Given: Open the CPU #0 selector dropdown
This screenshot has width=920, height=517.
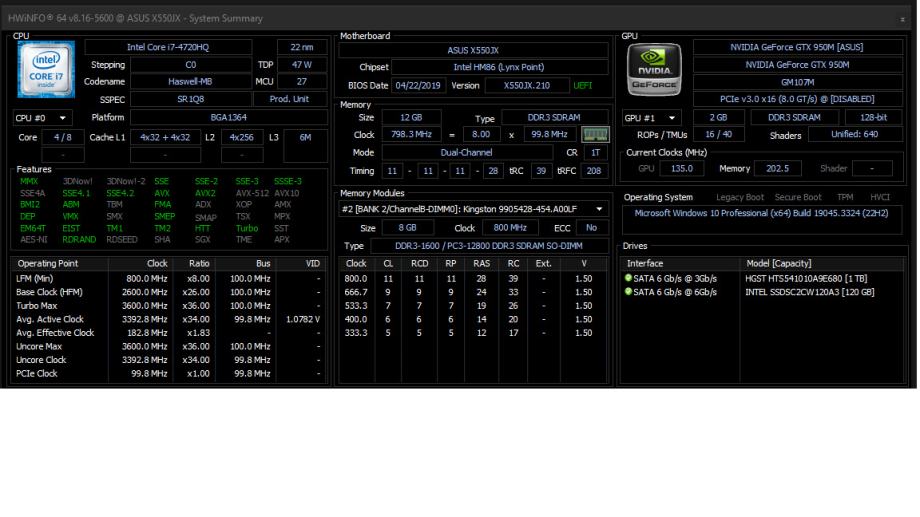Looking at the screenshot, I should [x=42, y=118].
